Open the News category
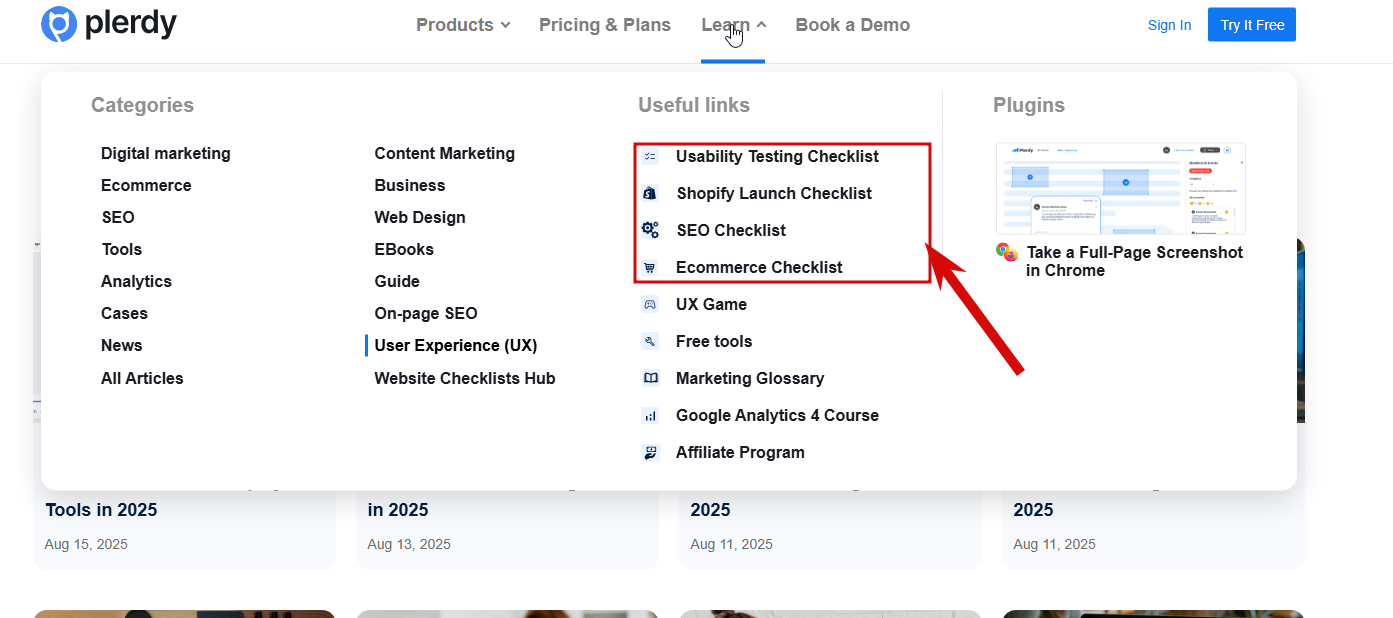 pos(122,345)
